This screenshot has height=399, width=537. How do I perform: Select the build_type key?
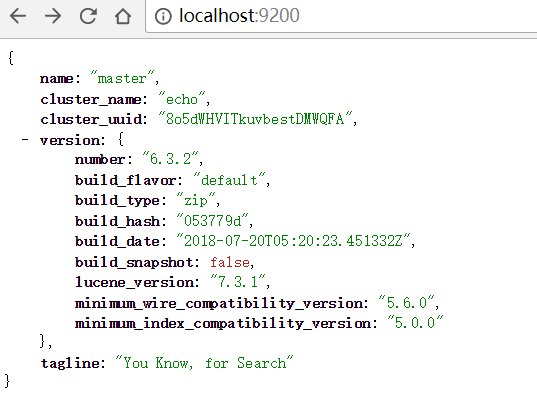(x=117, y=201)
